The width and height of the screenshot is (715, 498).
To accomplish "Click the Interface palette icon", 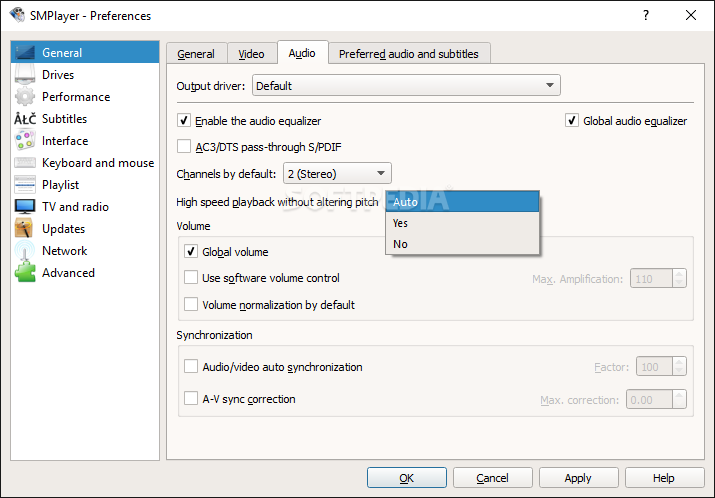I will 25,140.
